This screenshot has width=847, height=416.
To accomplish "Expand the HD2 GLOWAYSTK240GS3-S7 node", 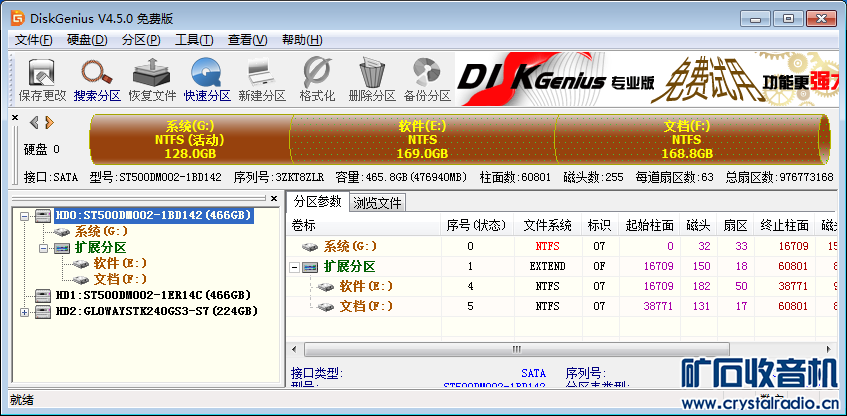I will [24, 312].
